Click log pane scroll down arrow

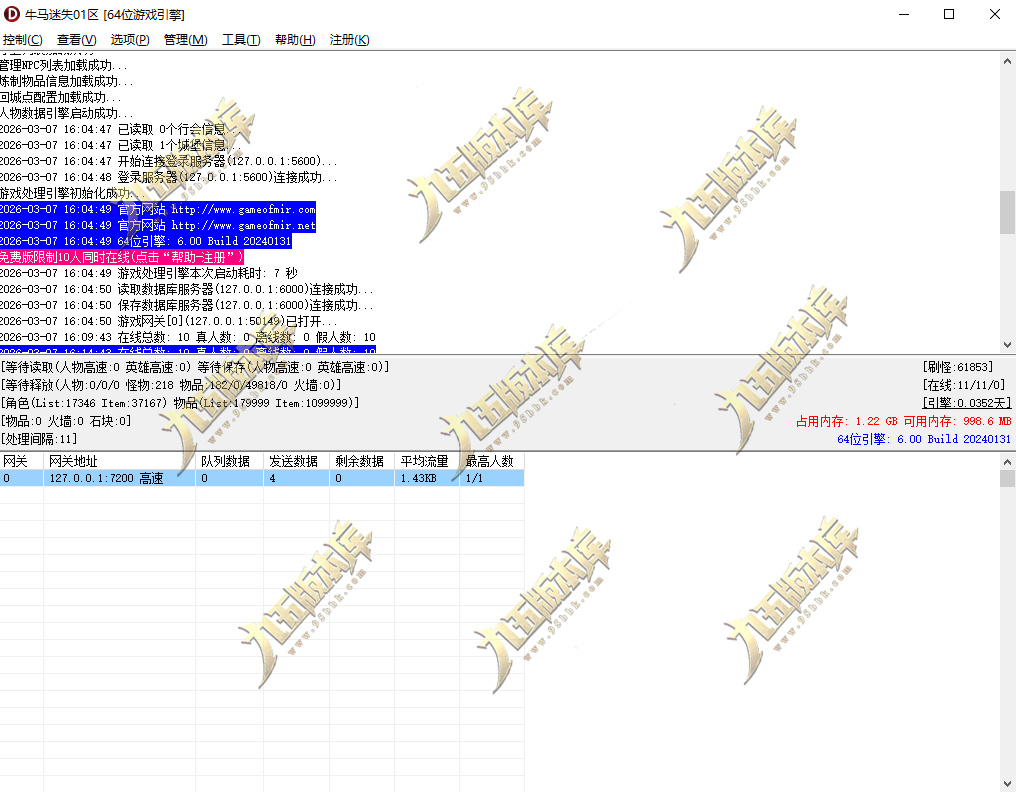tap(1007, 345)
